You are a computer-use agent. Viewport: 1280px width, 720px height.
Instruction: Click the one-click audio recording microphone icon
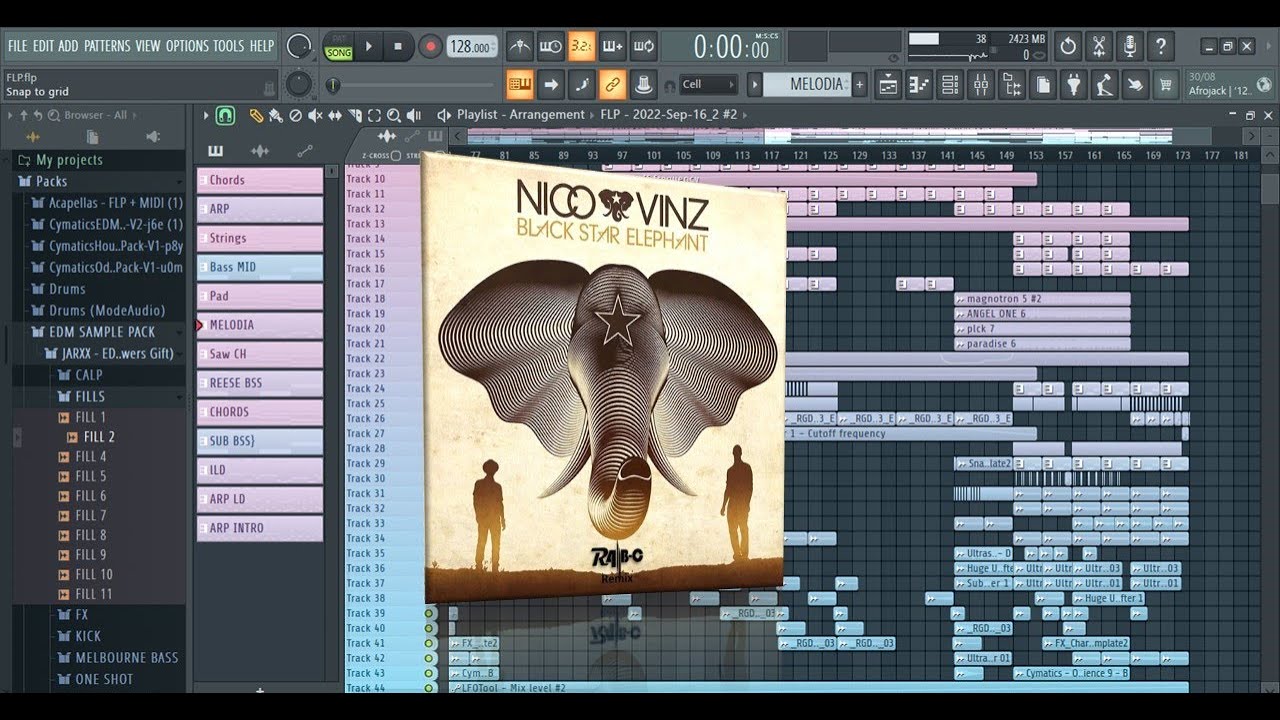click(1130, 46)
